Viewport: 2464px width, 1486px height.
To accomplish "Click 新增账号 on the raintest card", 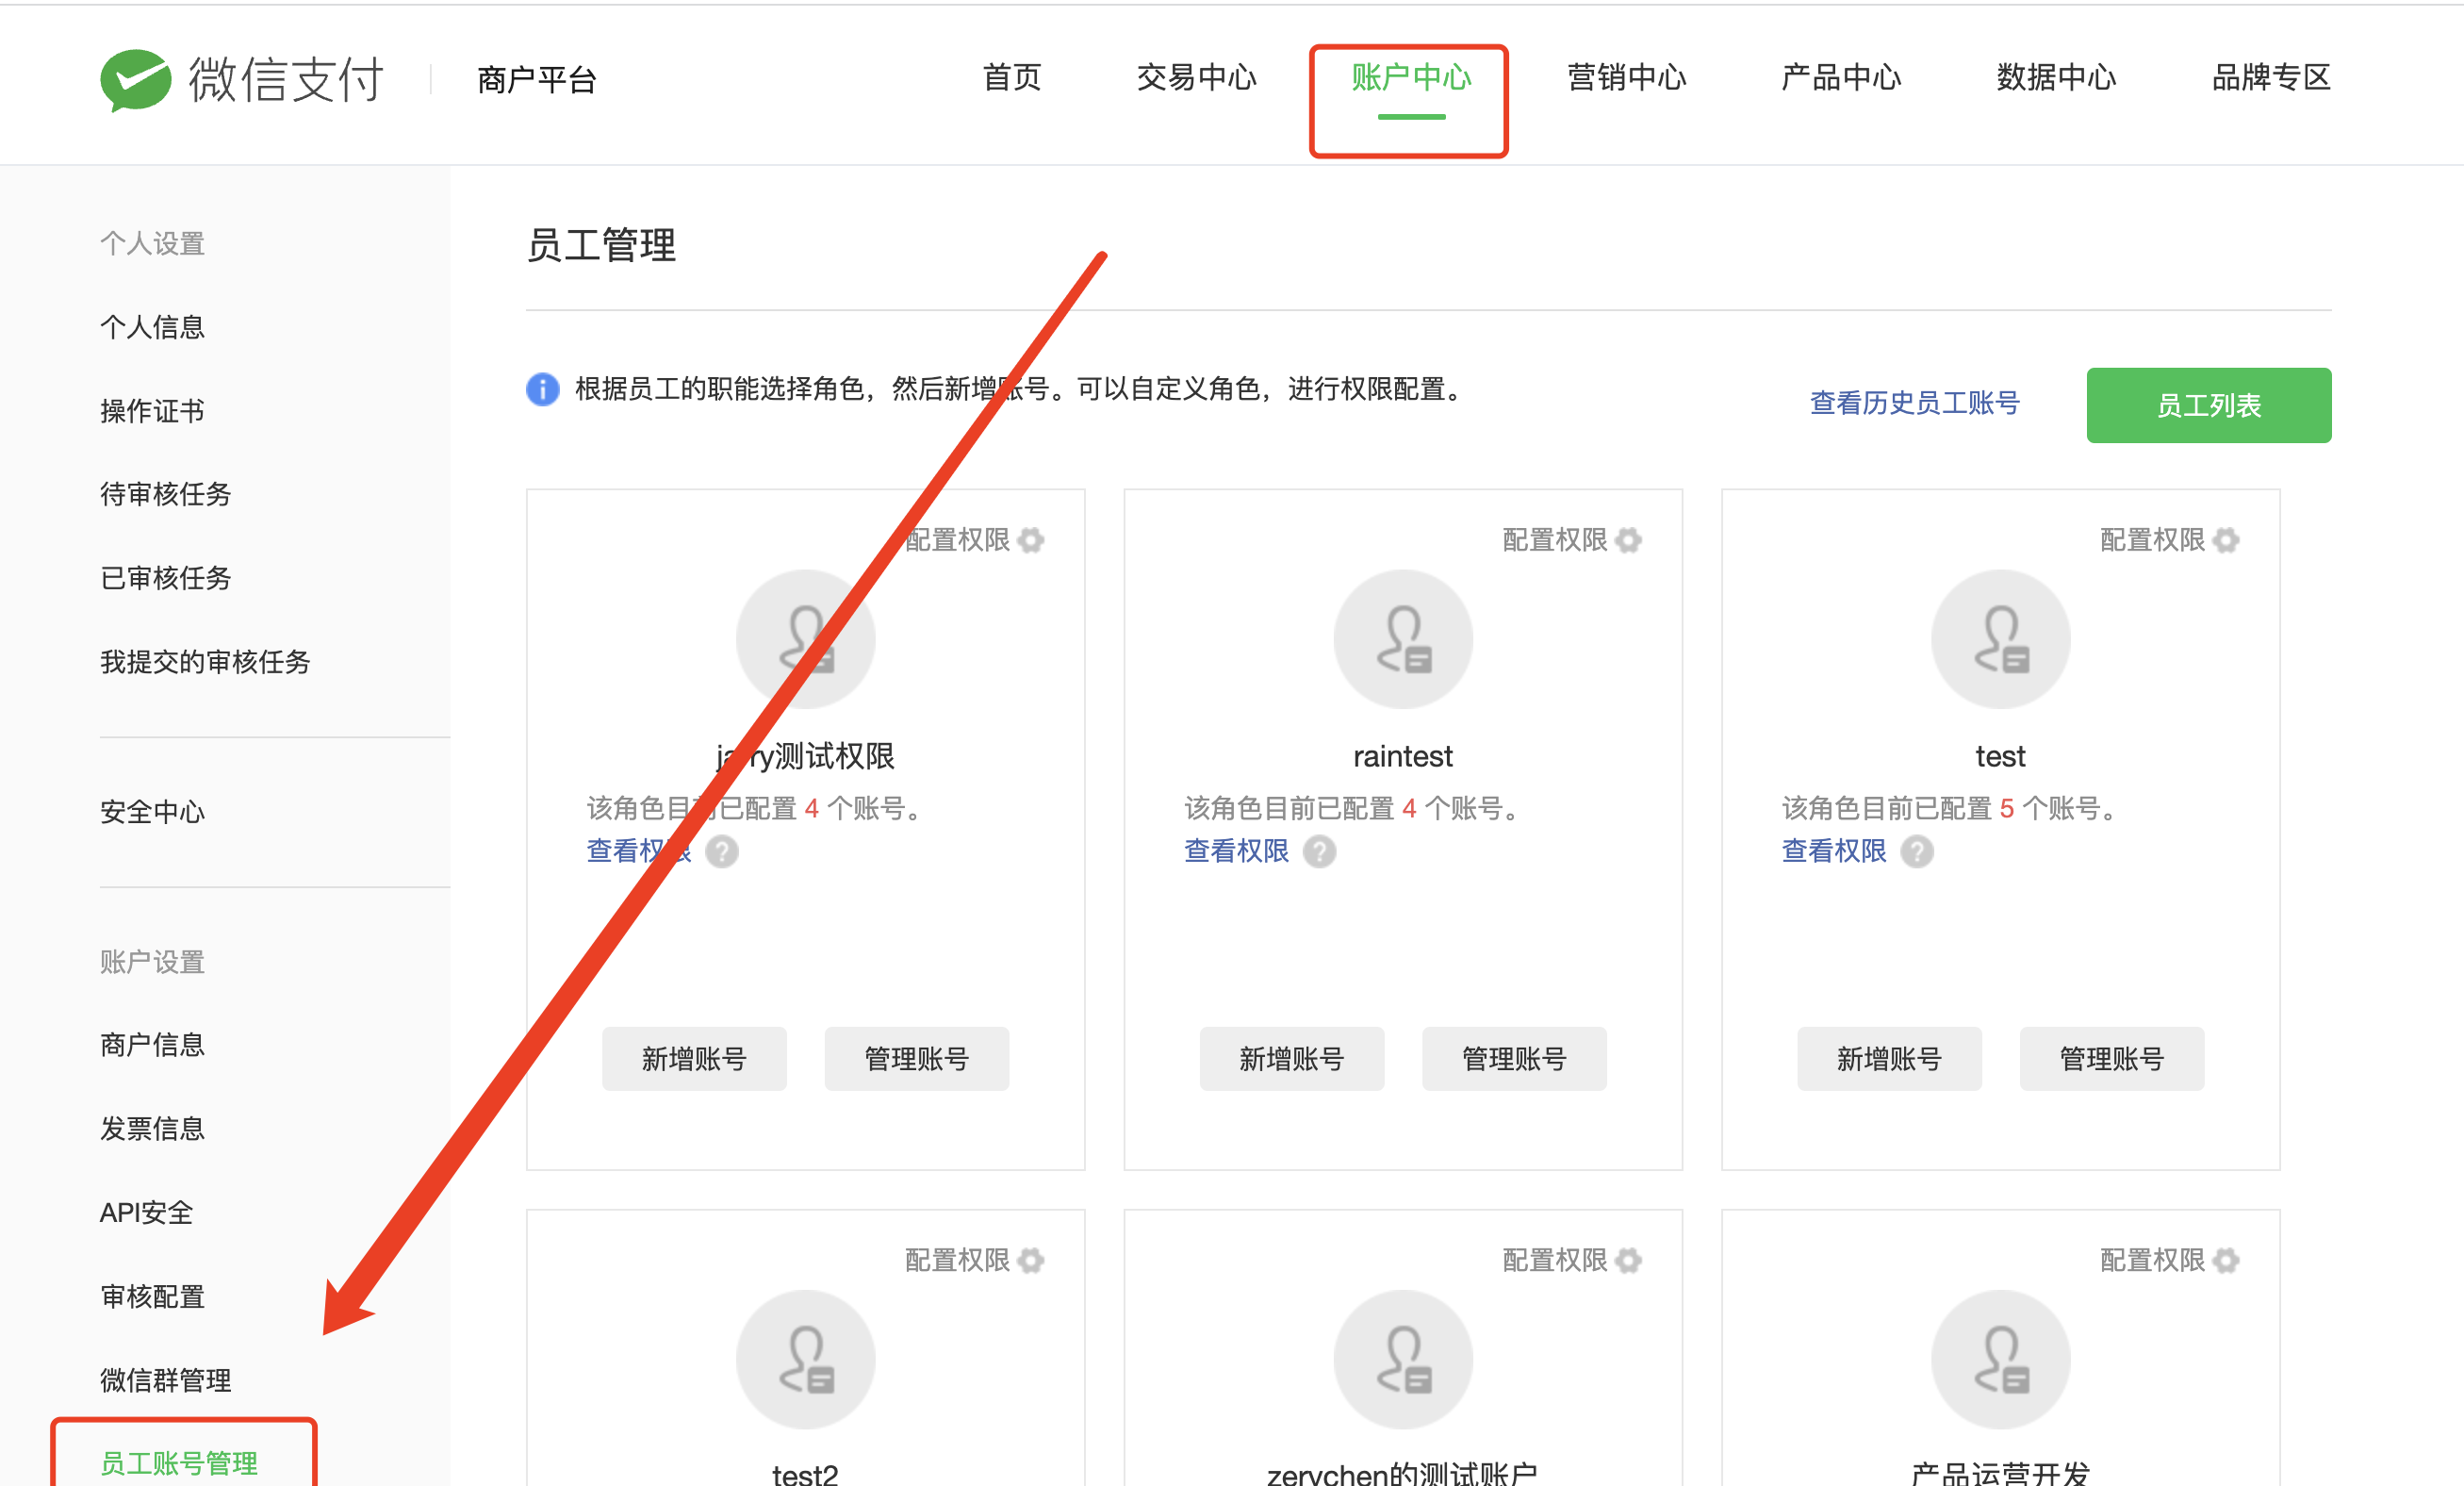I will 1291,1058.
